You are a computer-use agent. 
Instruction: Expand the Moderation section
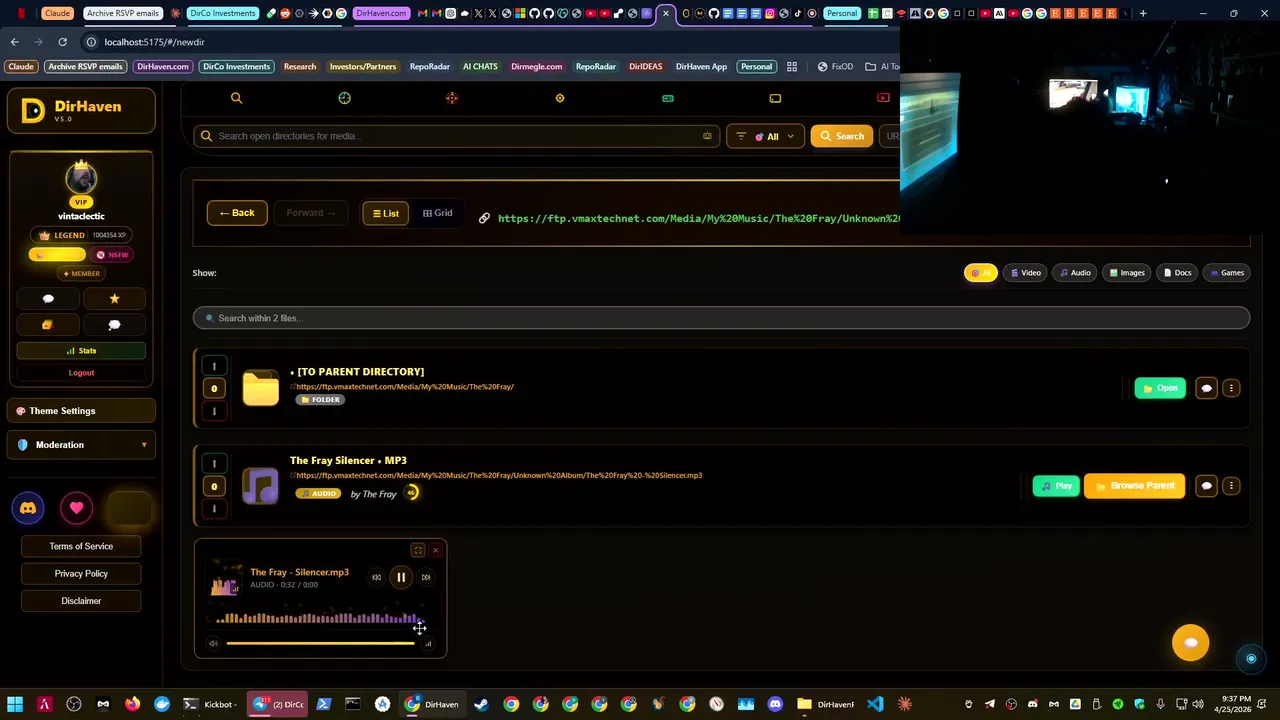point(82,445)
